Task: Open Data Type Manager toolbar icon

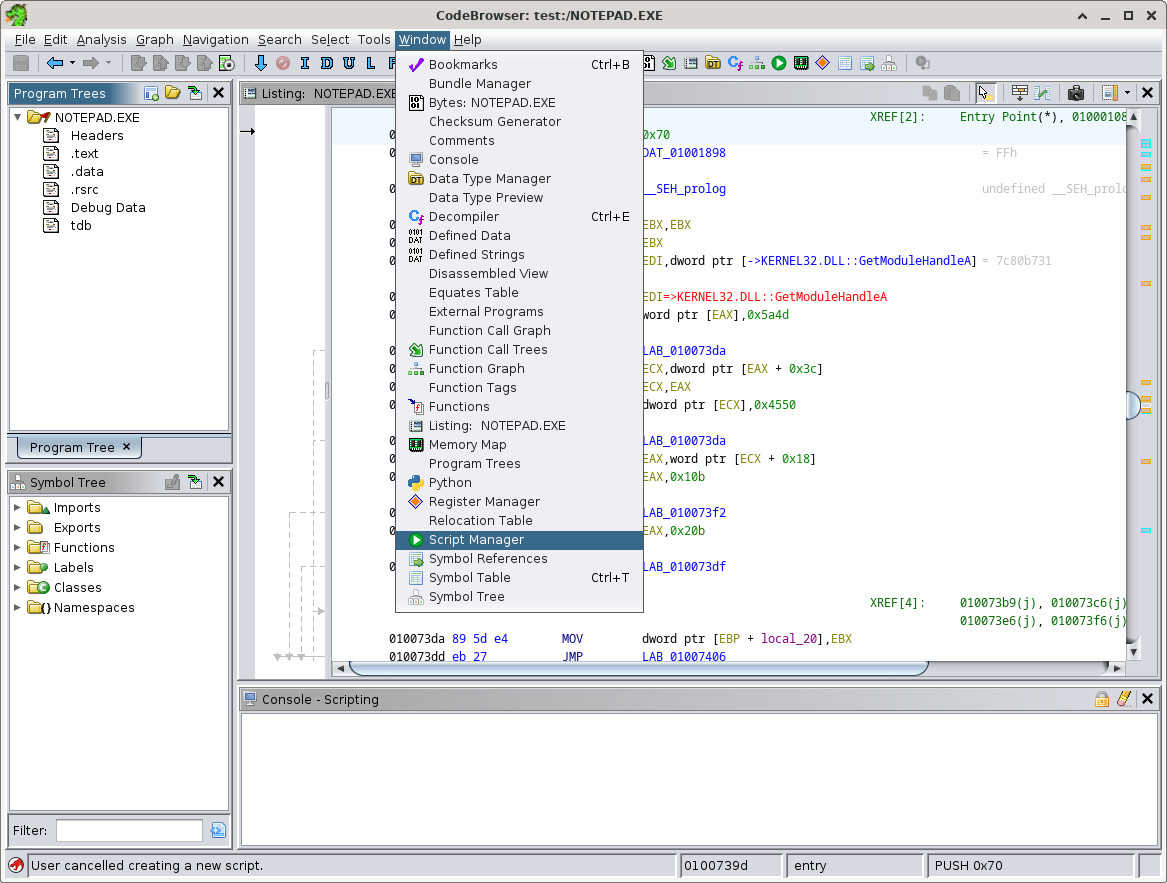Action: (x=713, y=63)
